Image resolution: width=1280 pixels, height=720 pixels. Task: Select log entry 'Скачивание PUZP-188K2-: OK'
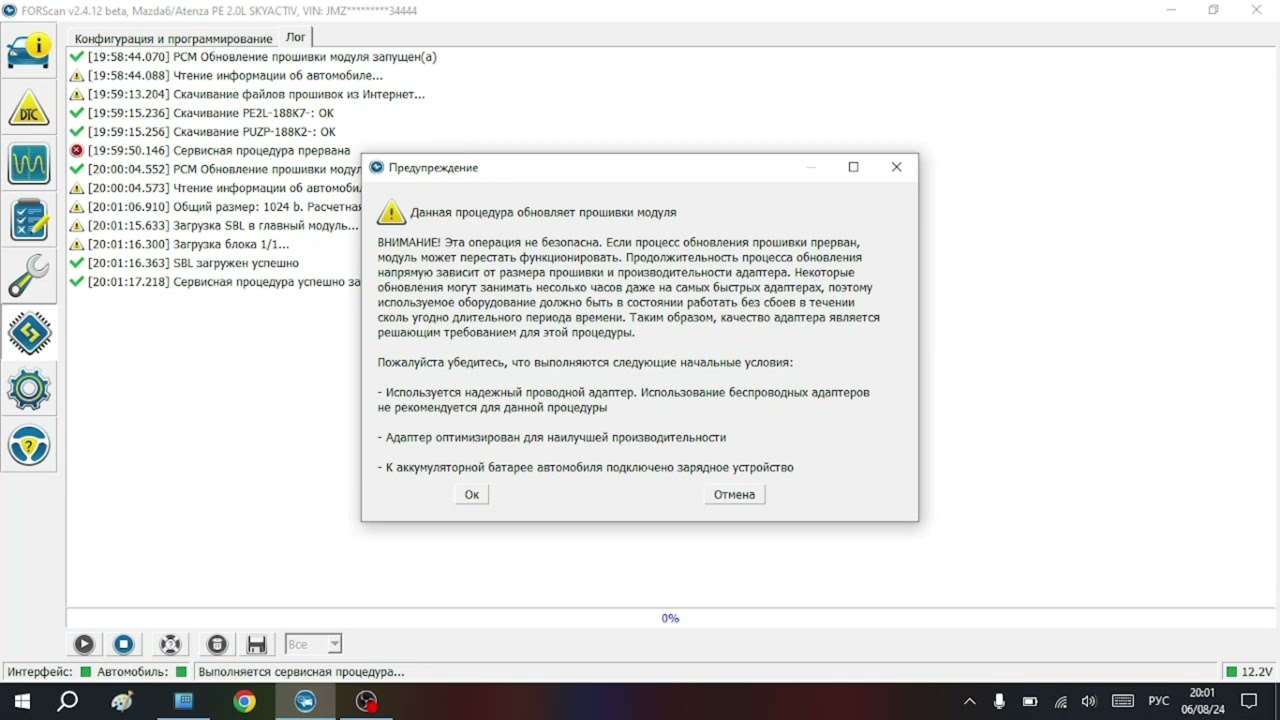[202, 132]
